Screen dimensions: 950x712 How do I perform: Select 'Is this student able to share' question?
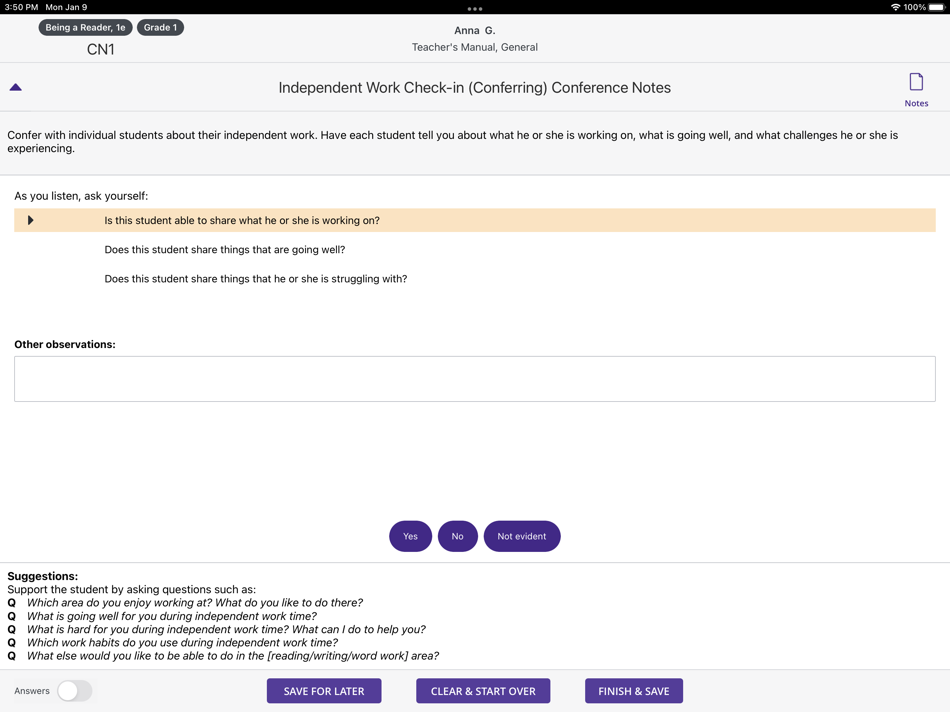(475, 220)
